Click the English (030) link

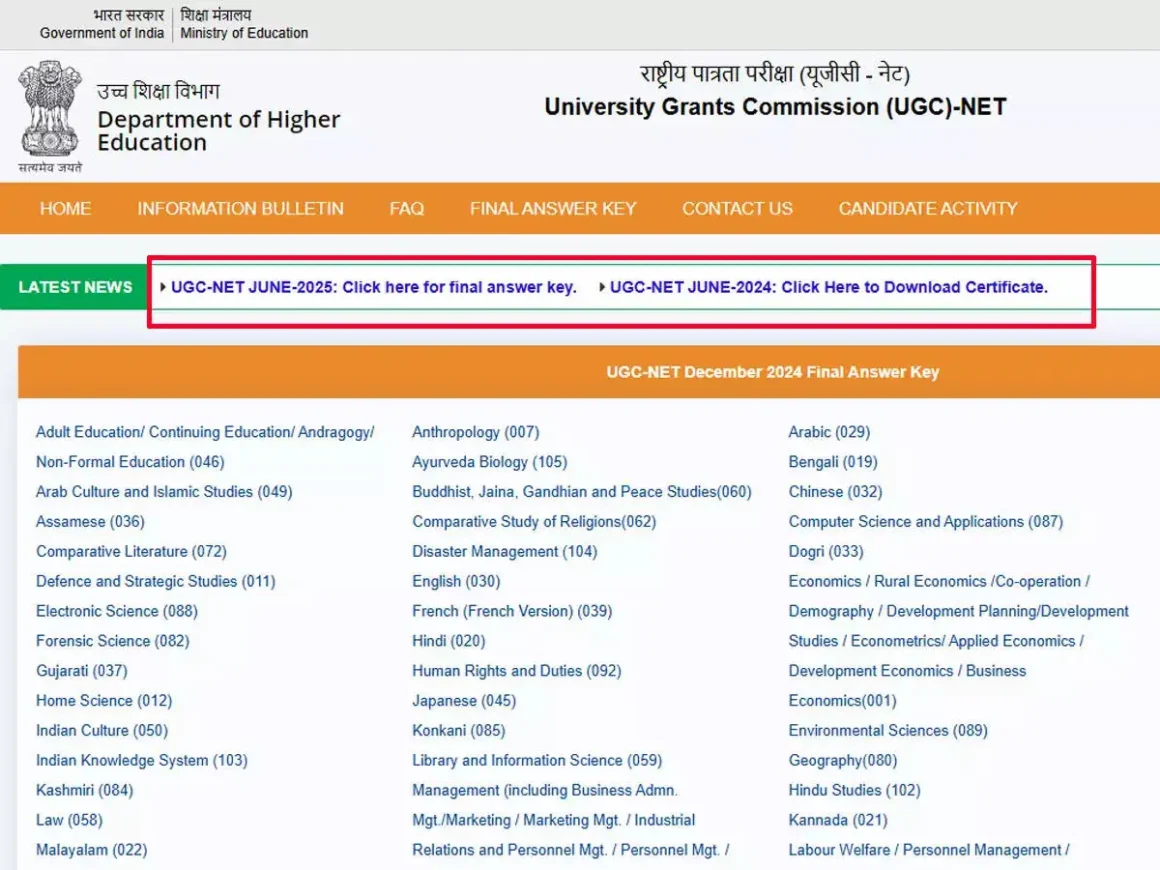click(x=456, y=581)
